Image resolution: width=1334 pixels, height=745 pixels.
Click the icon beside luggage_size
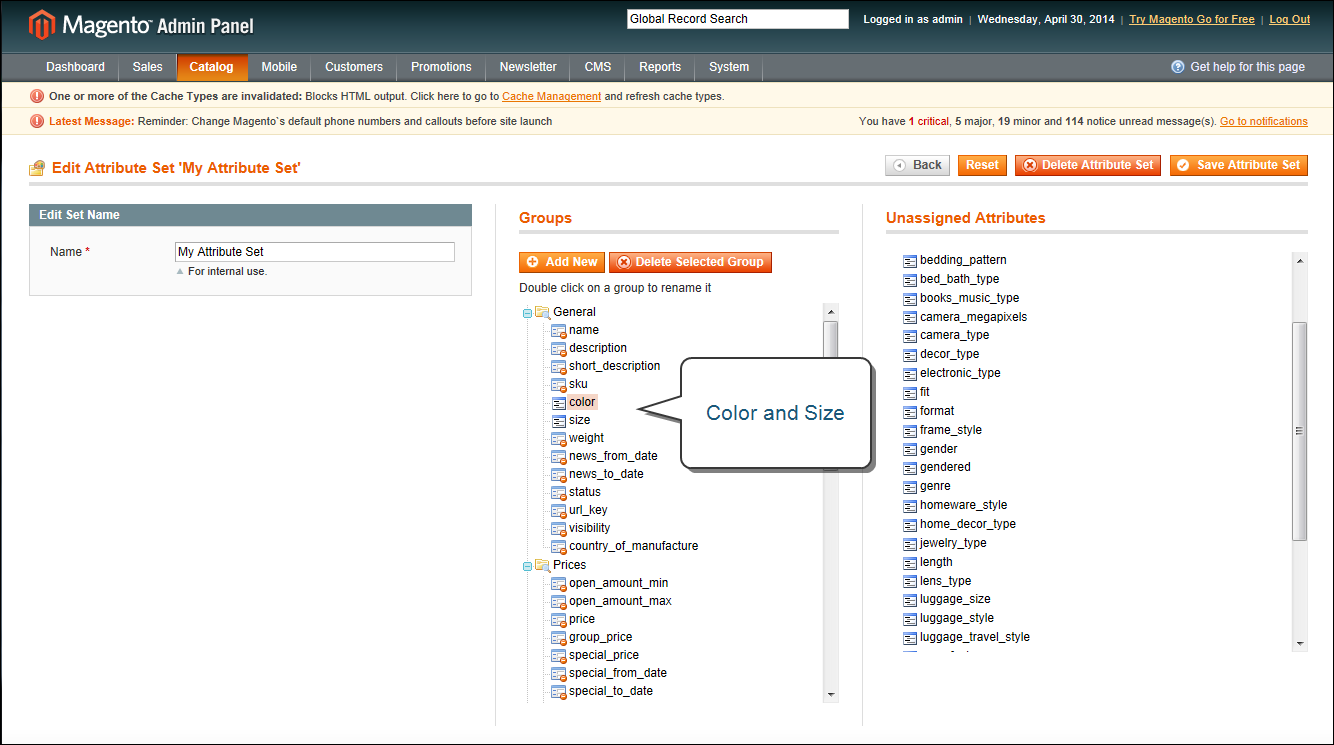(910, 600)
